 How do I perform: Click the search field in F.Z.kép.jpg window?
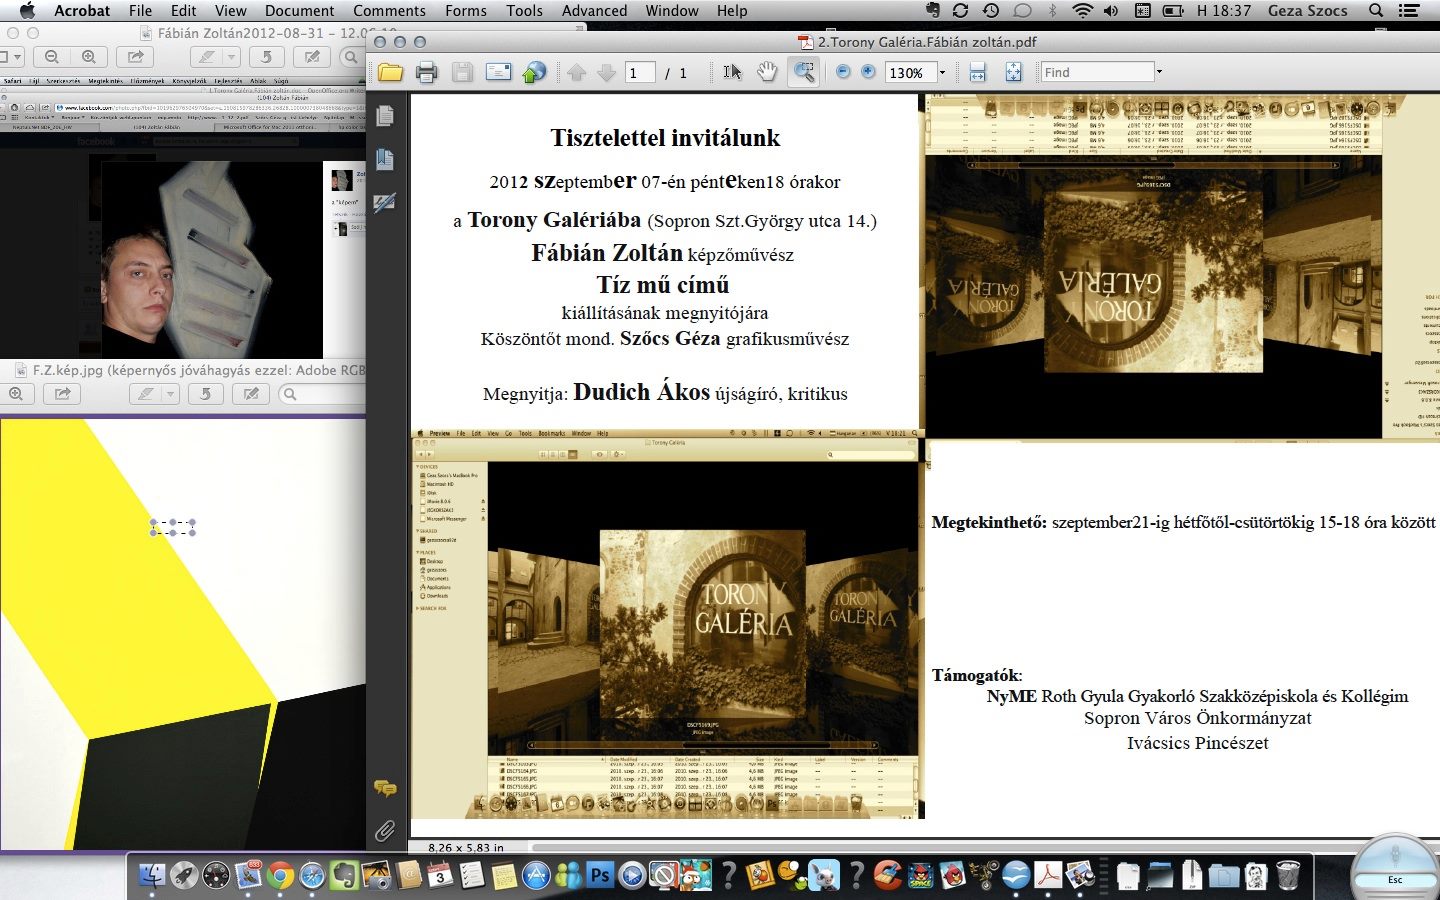tap(323, 394)
